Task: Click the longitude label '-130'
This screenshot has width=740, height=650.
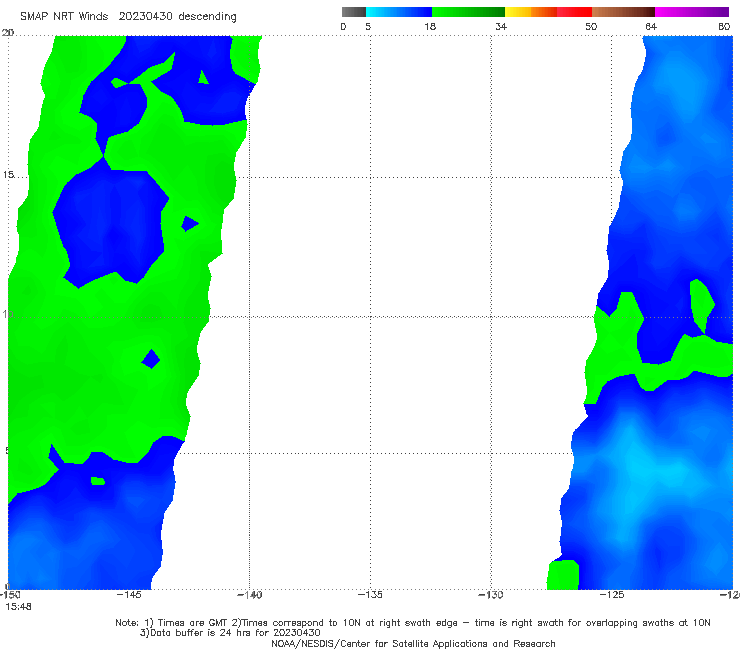Action: pyautogui.click(x=491, y=595)
